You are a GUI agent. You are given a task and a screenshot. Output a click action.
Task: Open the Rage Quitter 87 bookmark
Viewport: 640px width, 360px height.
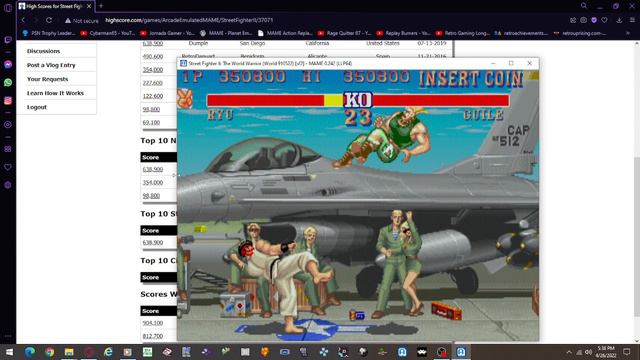coord(344,33)
